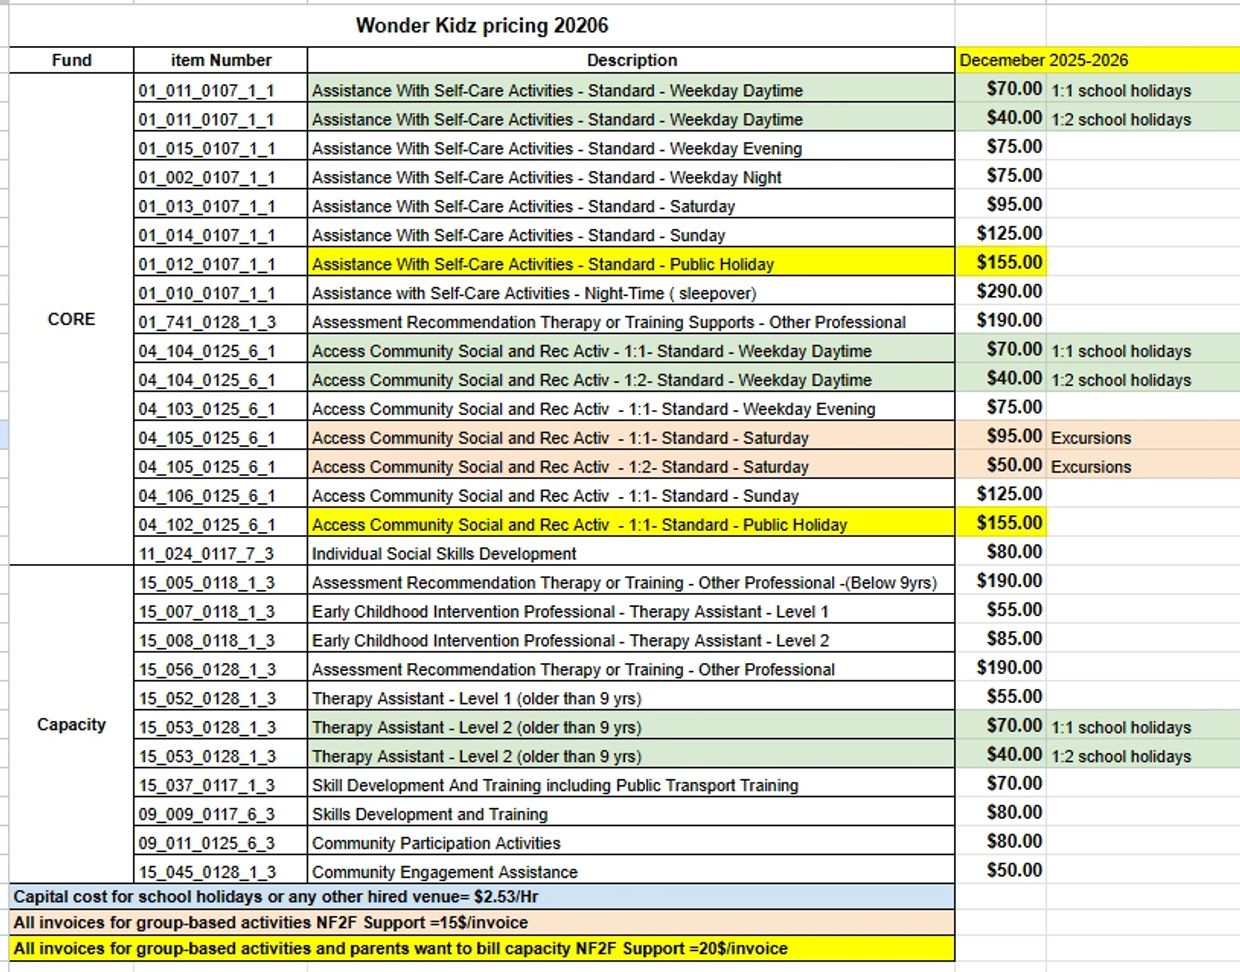The height and width of the screenshot is (972, 1240).
Task: Click the $290.00 sleepover price cell
Action: (1010, 292)
